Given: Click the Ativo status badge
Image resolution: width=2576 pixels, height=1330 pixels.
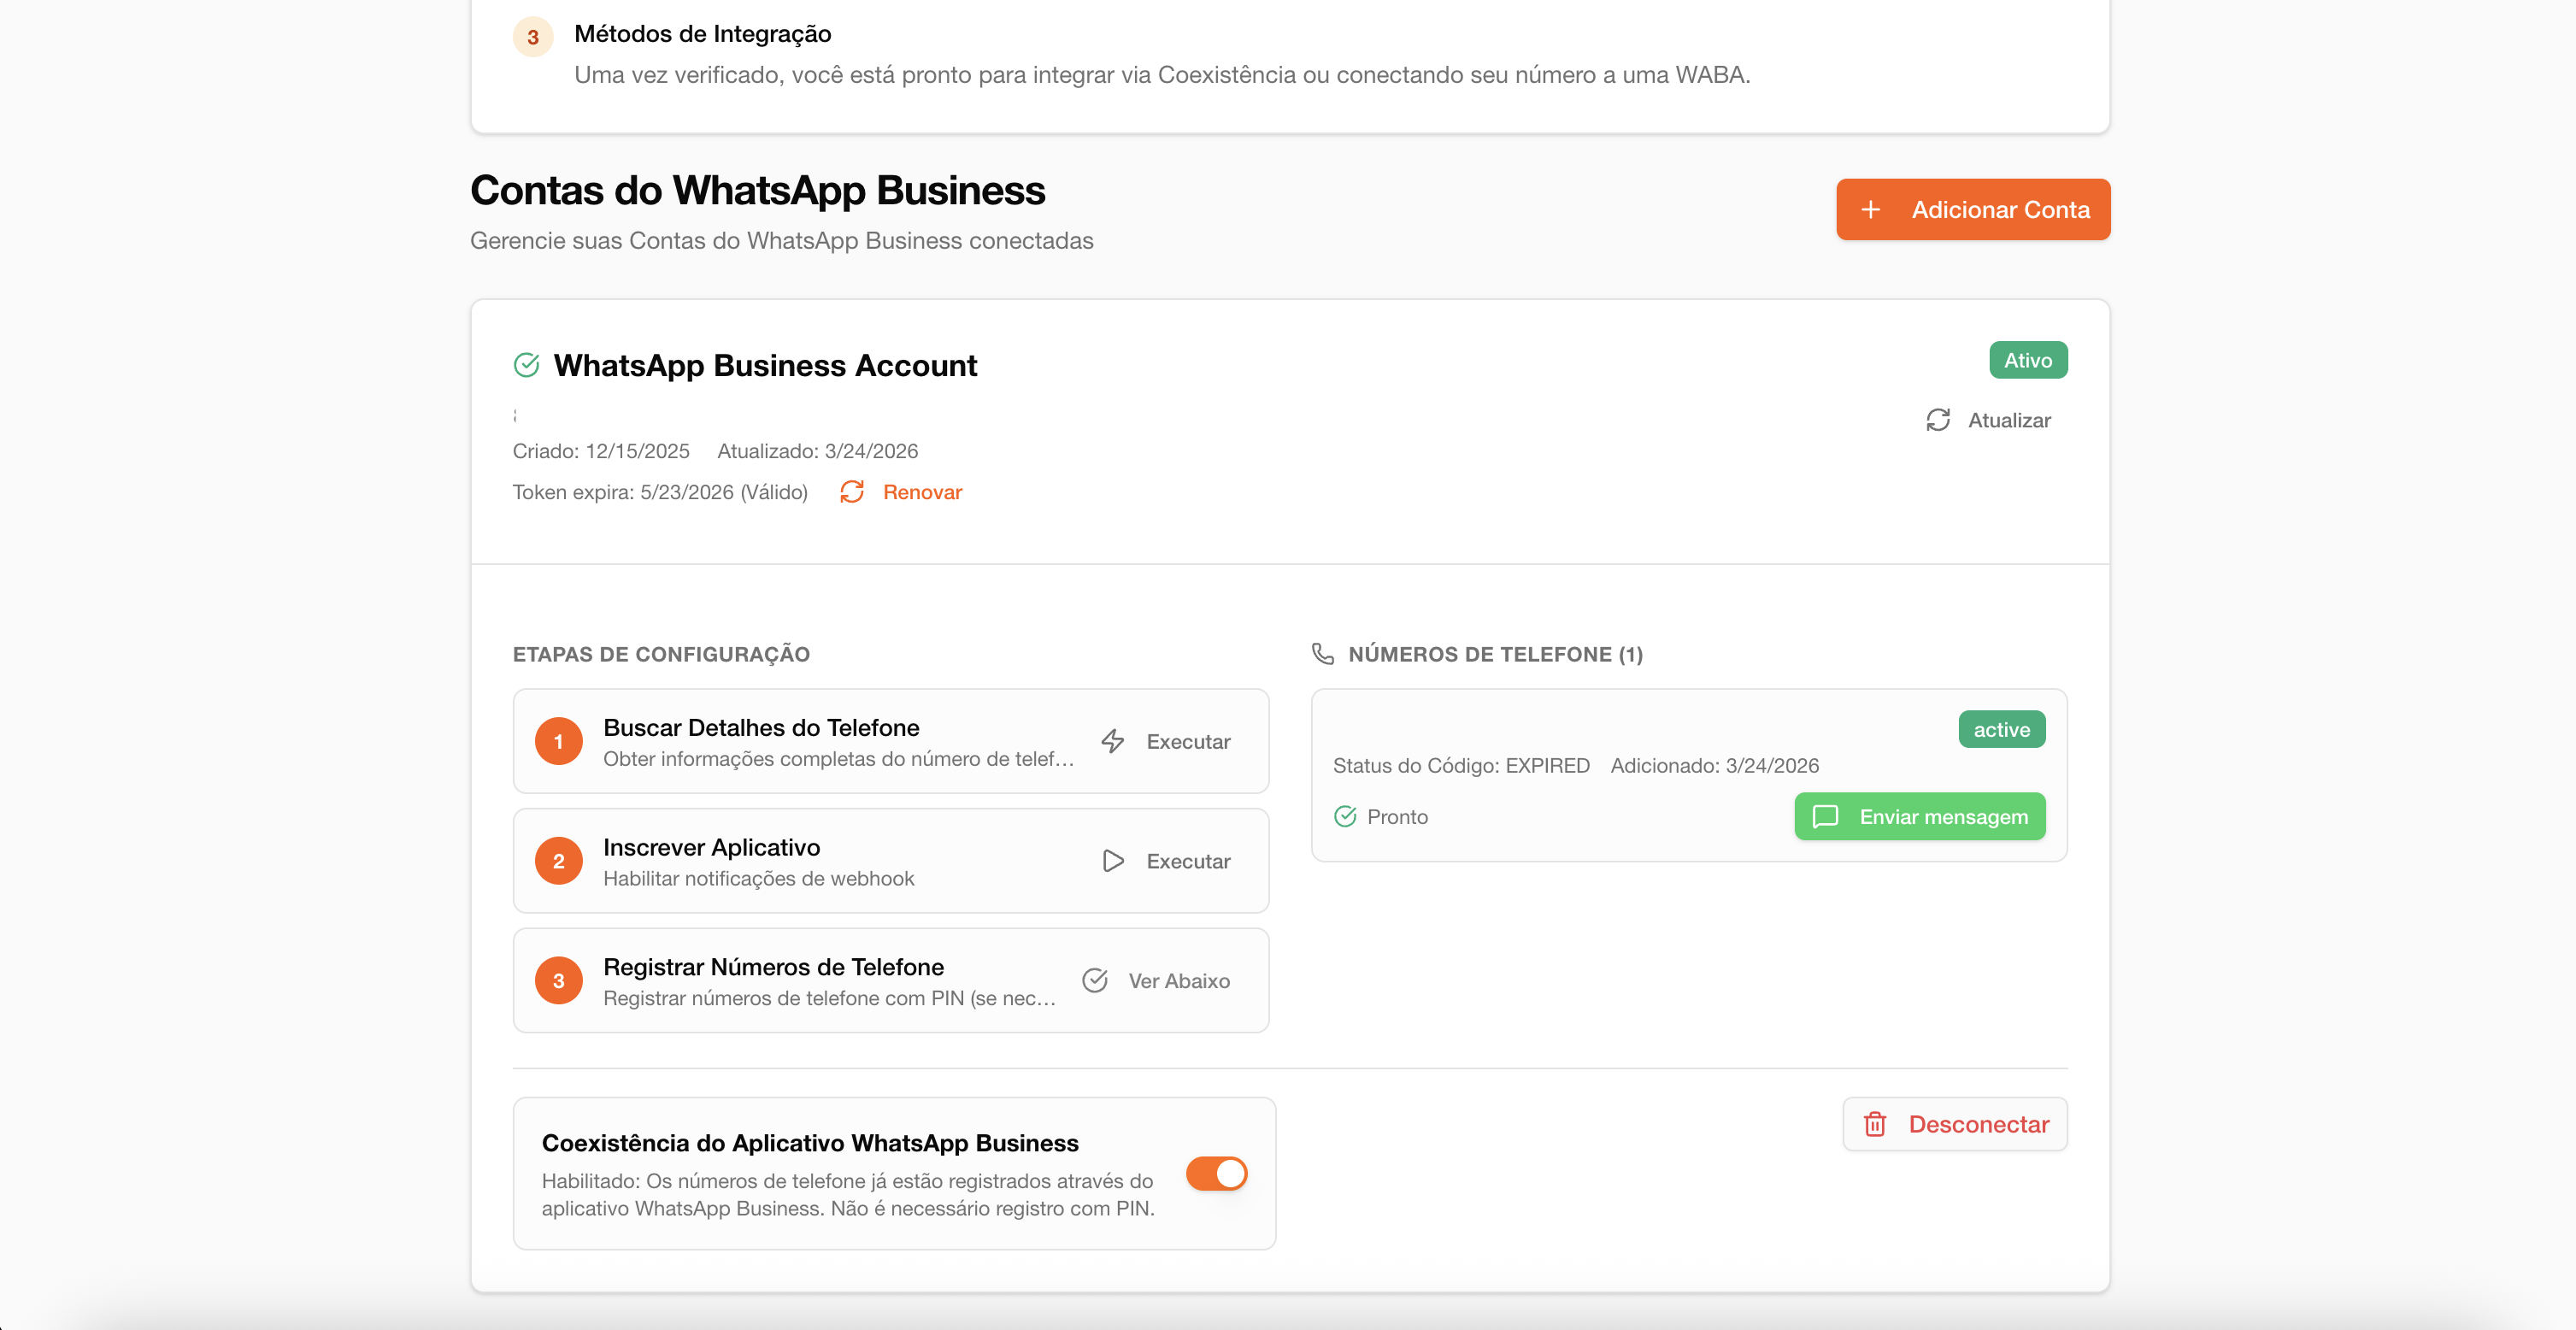Looking at the screenshot, I should point(2027,360).
